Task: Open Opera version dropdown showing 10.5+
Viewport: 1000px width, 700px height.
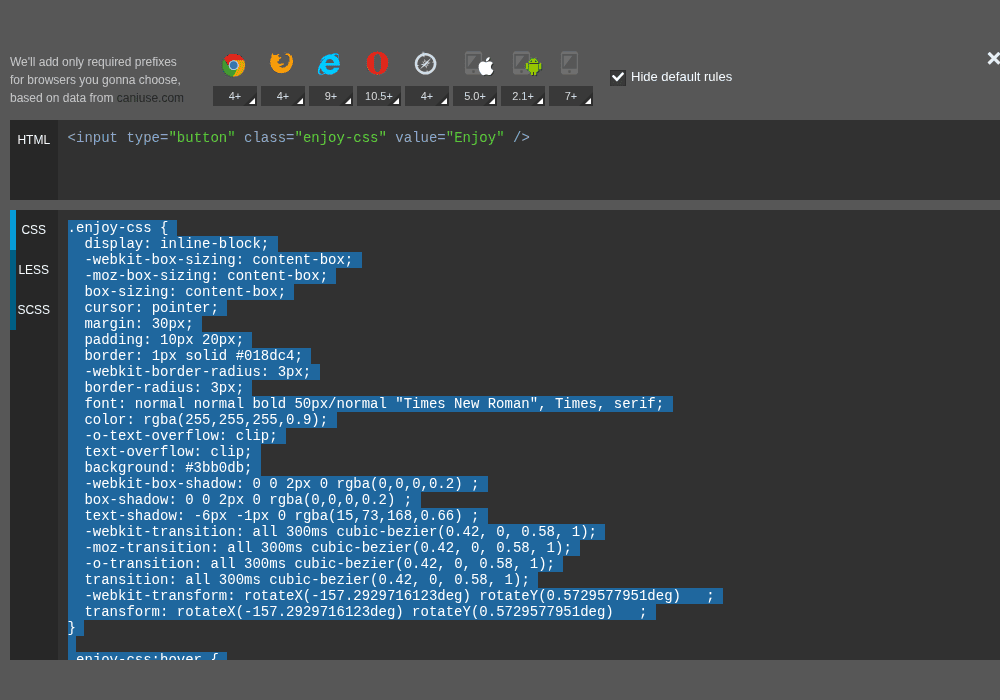Action: click(379, 96)
